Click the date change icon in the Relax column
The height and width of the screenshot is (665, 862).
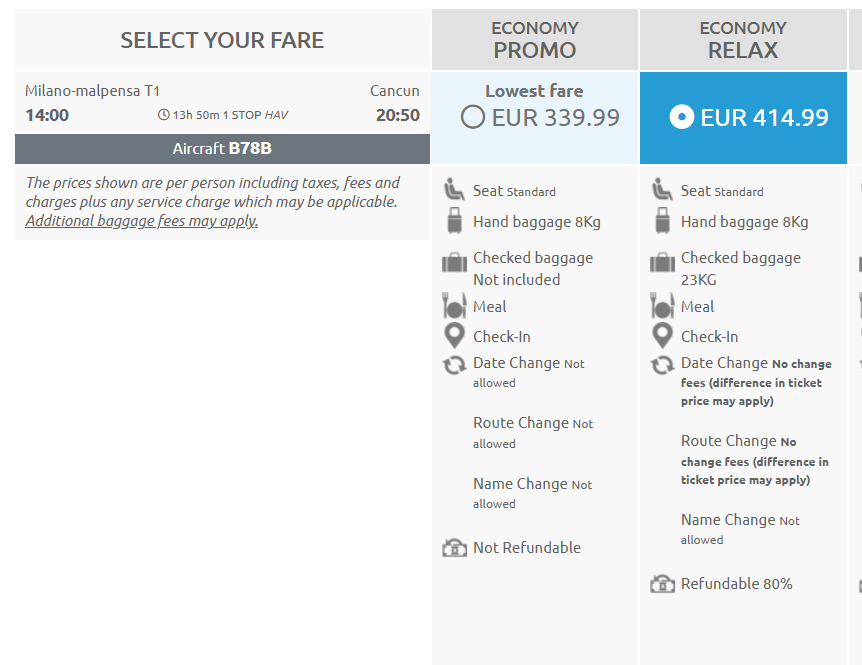pos(662,365)
